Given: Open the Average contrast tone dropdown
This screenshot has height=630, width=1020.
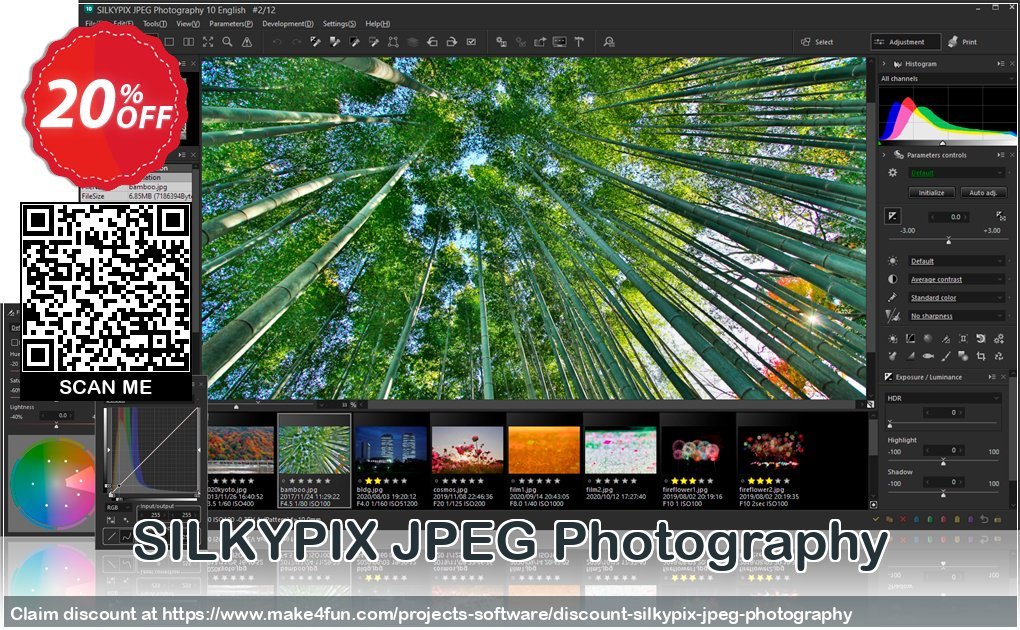Looking at the screenshot, I should [x=956, y=279].
